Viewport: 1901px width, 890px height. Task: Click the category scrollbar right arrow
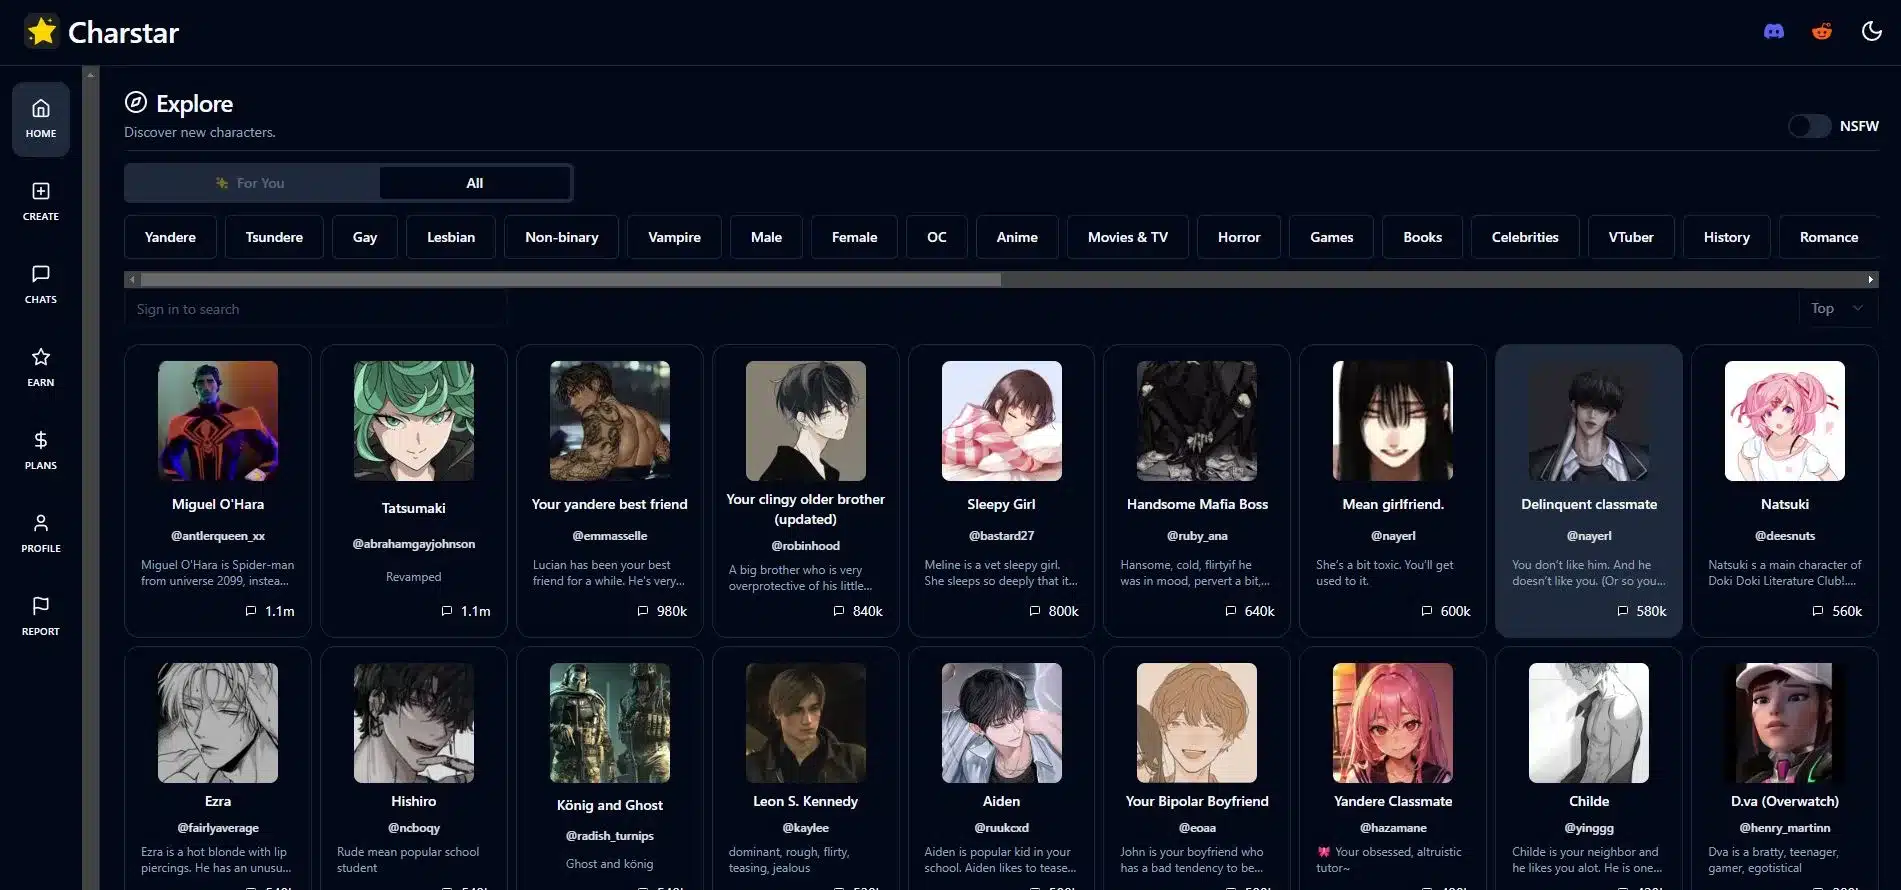click(x=1871, y=280)
